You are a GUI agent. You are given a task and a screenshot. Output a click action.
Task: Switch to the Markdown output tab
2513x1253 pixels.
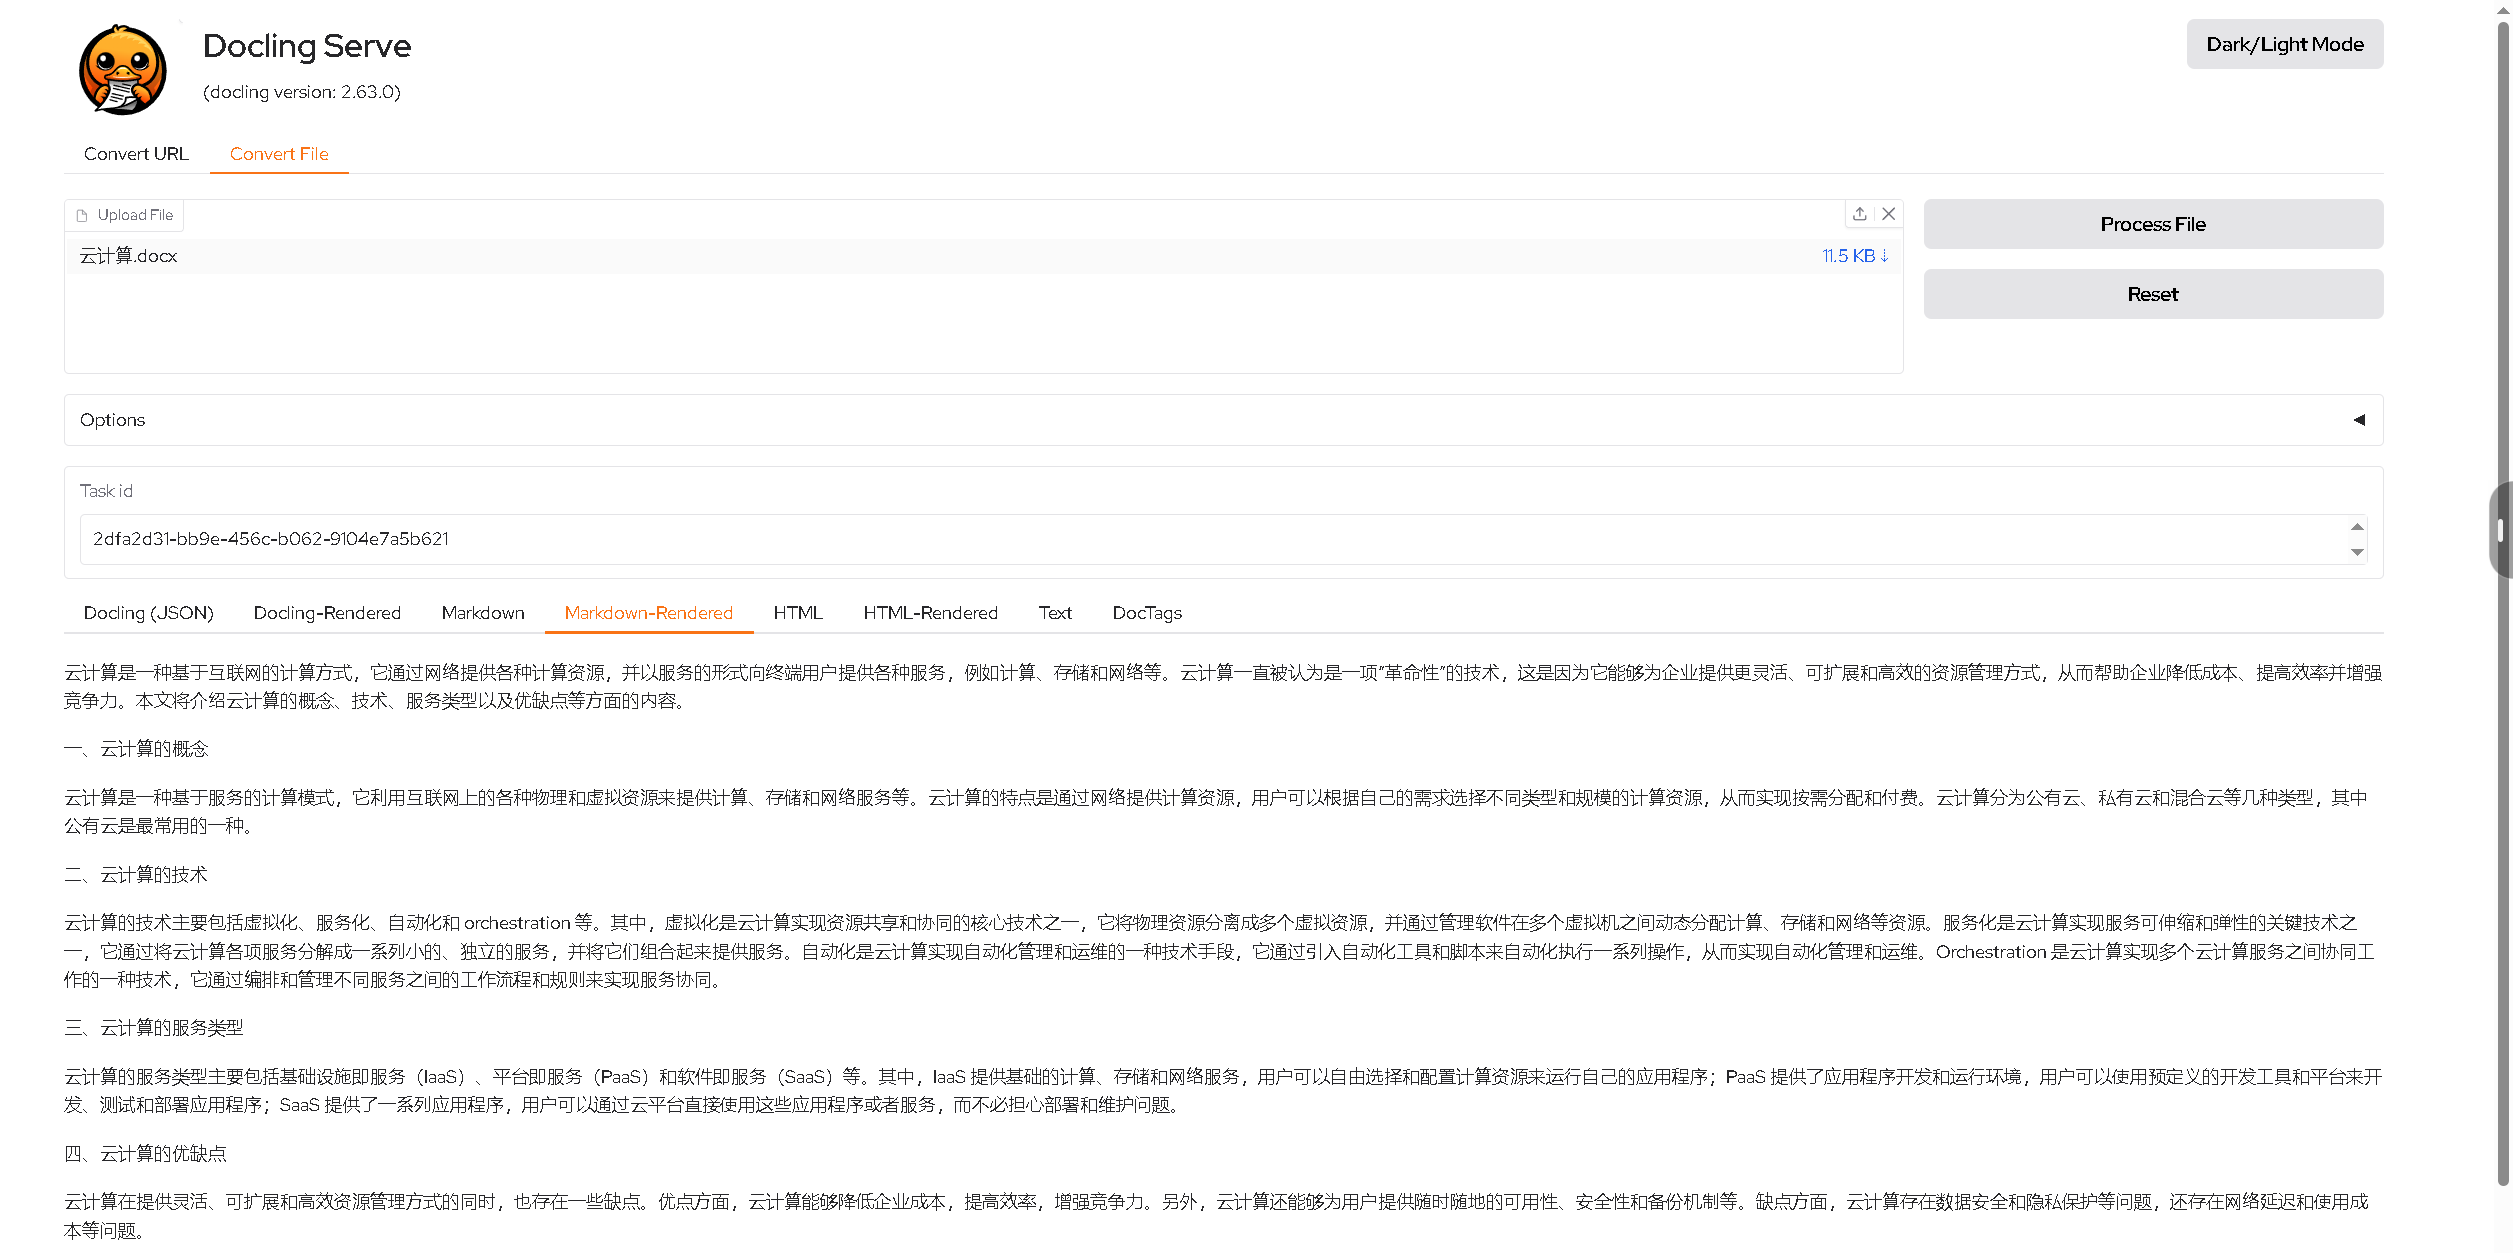(x=483, y=612)
